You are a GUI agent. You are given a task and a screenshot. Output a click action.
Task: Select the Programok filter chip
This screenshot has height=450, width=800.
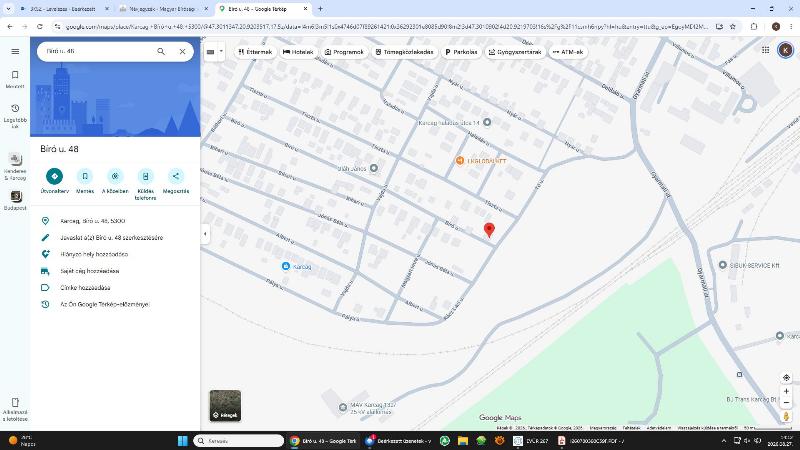pyautogui.click(x=344, y=52)
